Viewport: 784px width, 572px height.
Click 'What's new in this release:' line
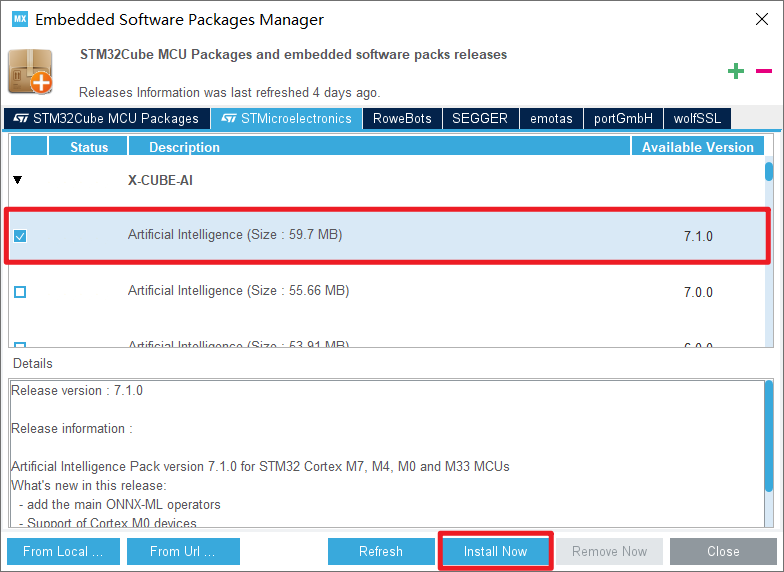(88, 486)
